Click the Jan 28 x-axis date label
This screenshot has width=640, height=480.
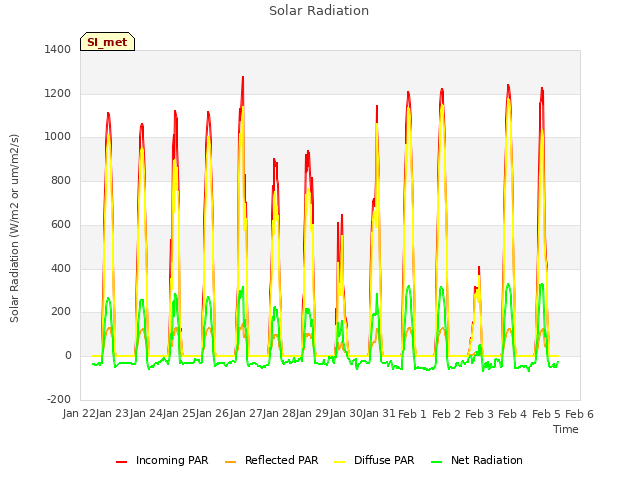[x=280, y=414]
